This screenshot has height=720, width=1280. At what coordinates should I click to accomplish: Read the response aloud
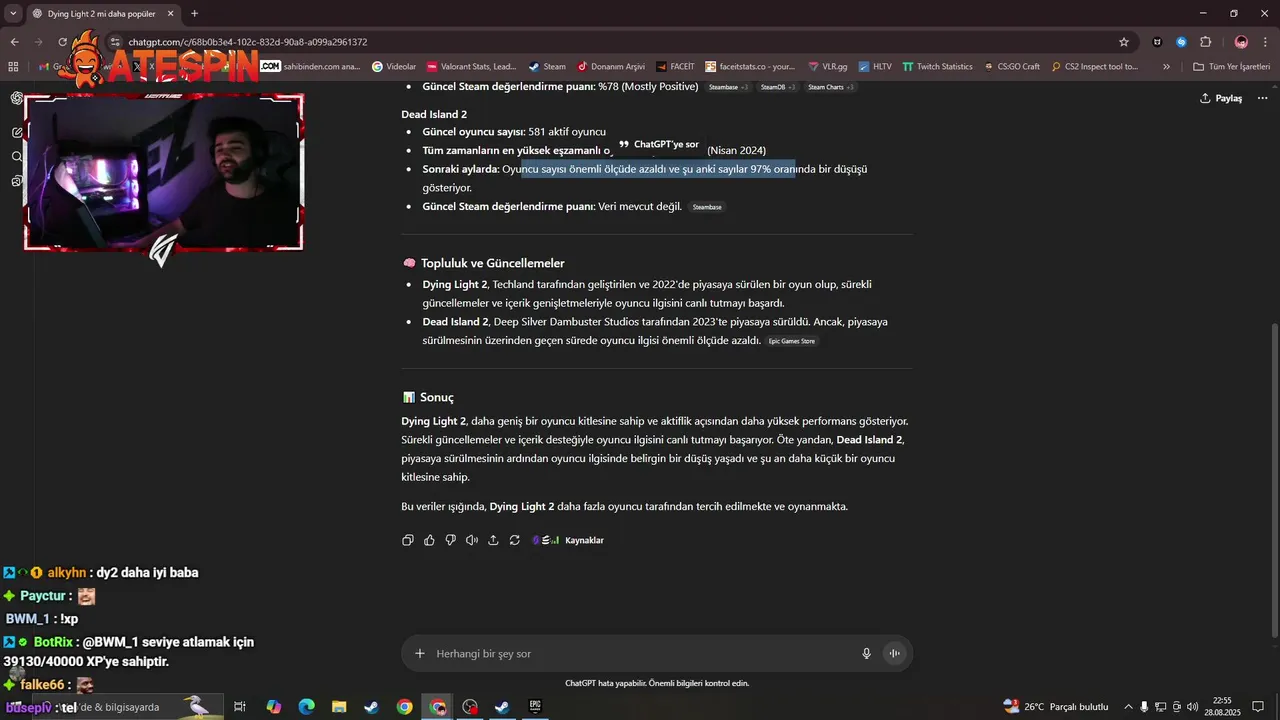tap(472, 540)
